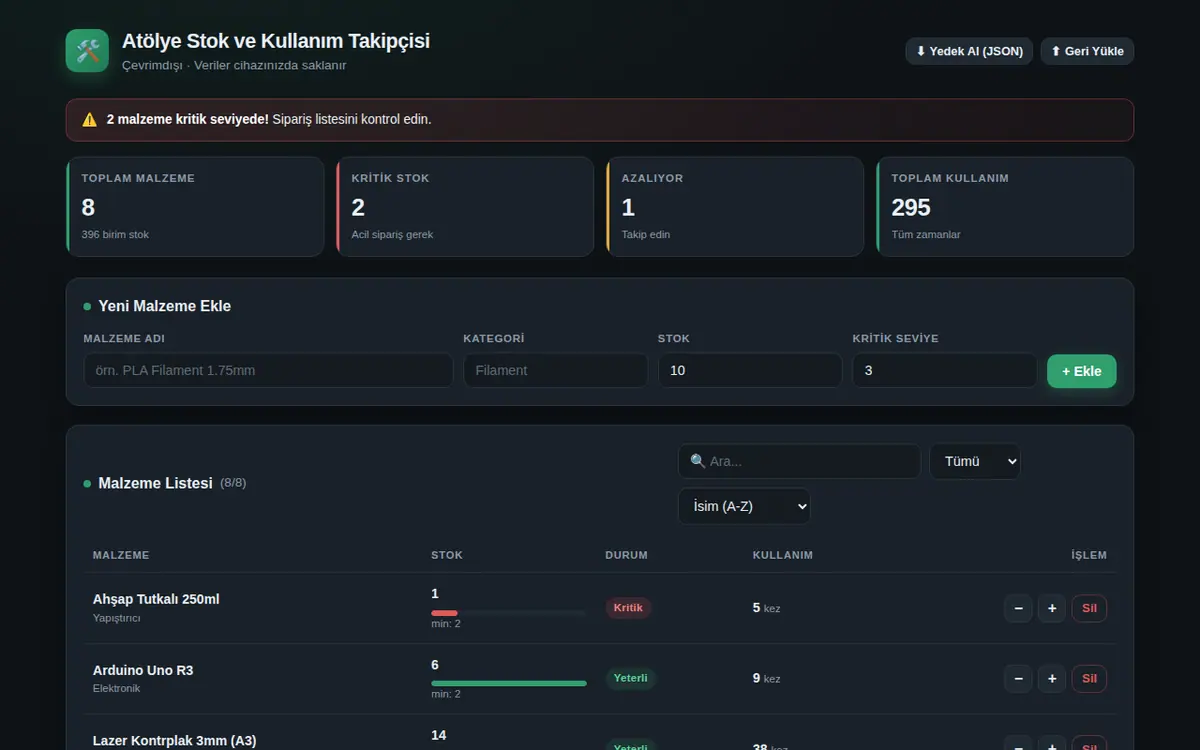Image resolution: width=1200 pixels, height=750 pixels.
Task: Click the plus button for Arduino Uno R3
Action: [1051, 679]
